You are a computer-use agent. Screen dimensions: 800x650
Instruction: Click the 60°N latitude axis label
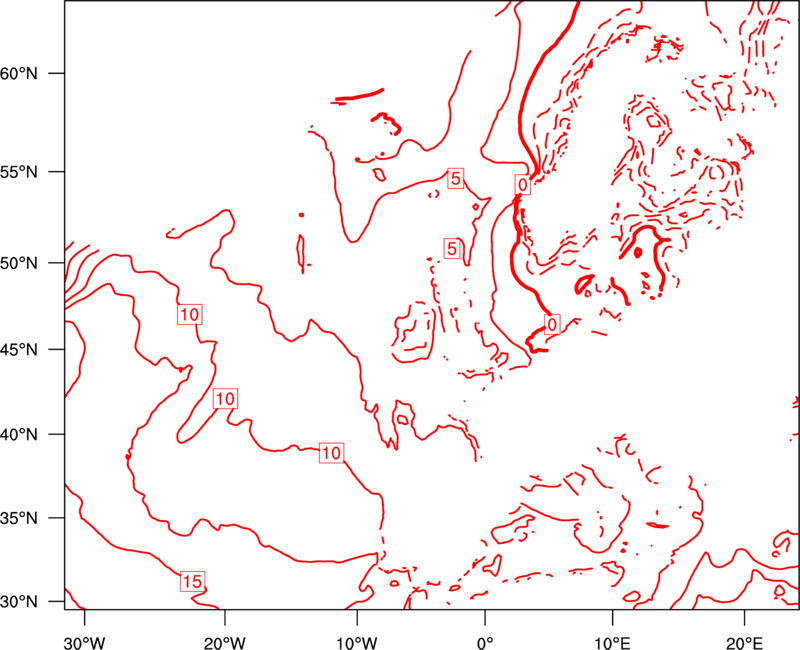point(19,73)
